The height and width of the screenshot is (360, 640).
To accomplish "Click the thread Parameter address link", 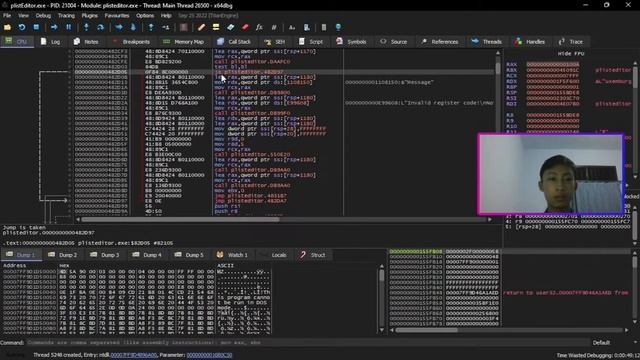I will (x=209, y=355).
